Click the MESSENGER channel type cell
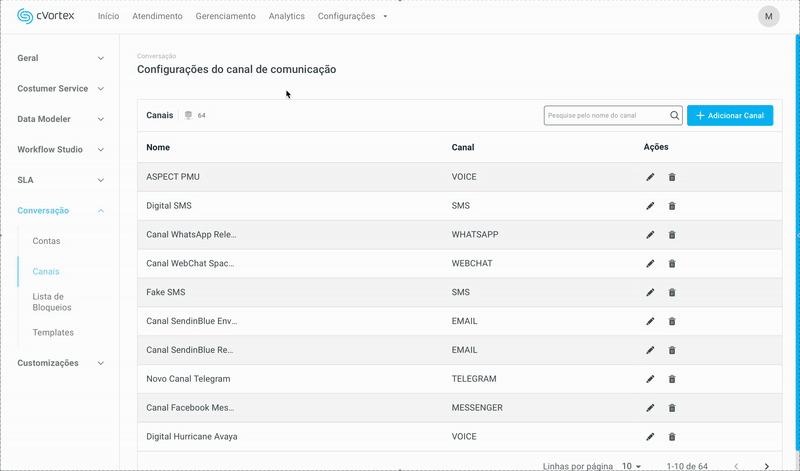 (x=477, y=408)
